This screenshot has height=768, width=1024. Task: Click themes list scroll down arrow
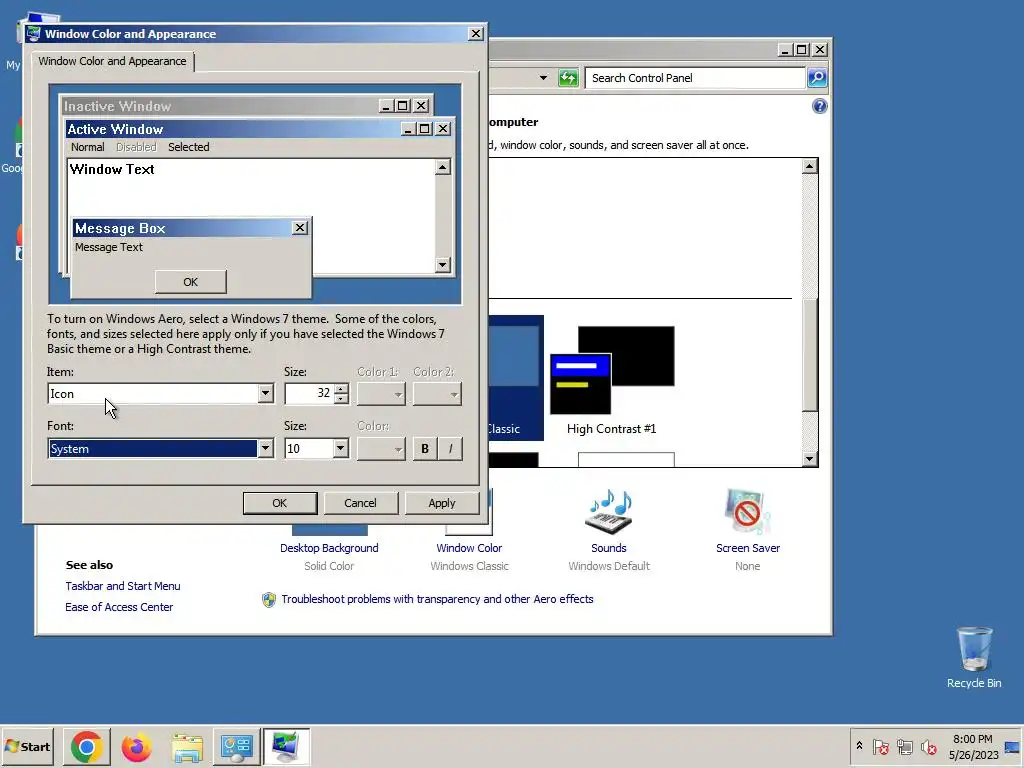click(810, 459)
